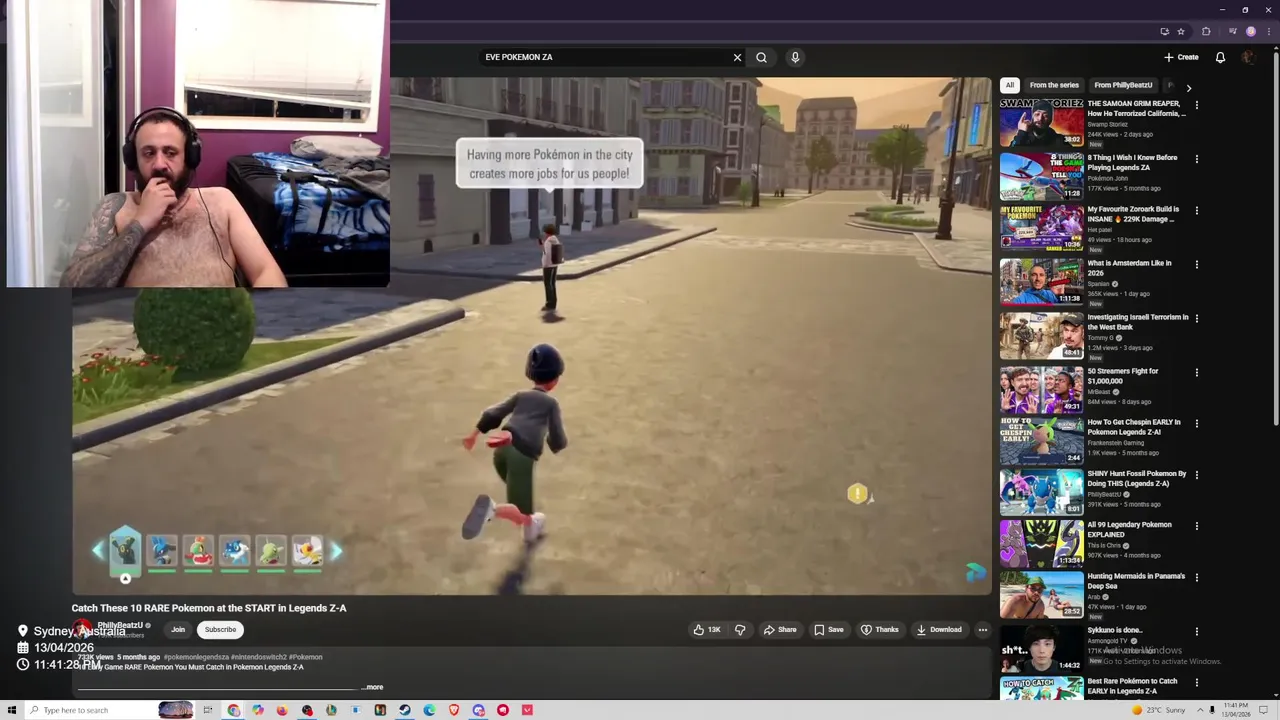Screen dimensions: 1280x720
Task: Click the install app icon in address bar
Action: coord(1164,31)
